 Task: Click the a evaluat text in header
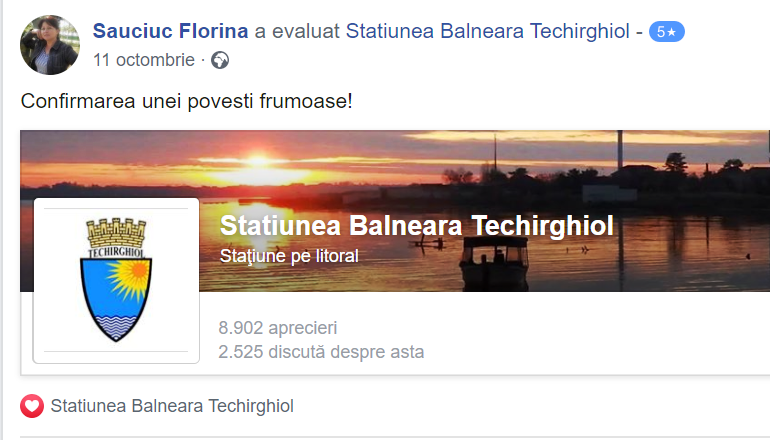point(297,31)
